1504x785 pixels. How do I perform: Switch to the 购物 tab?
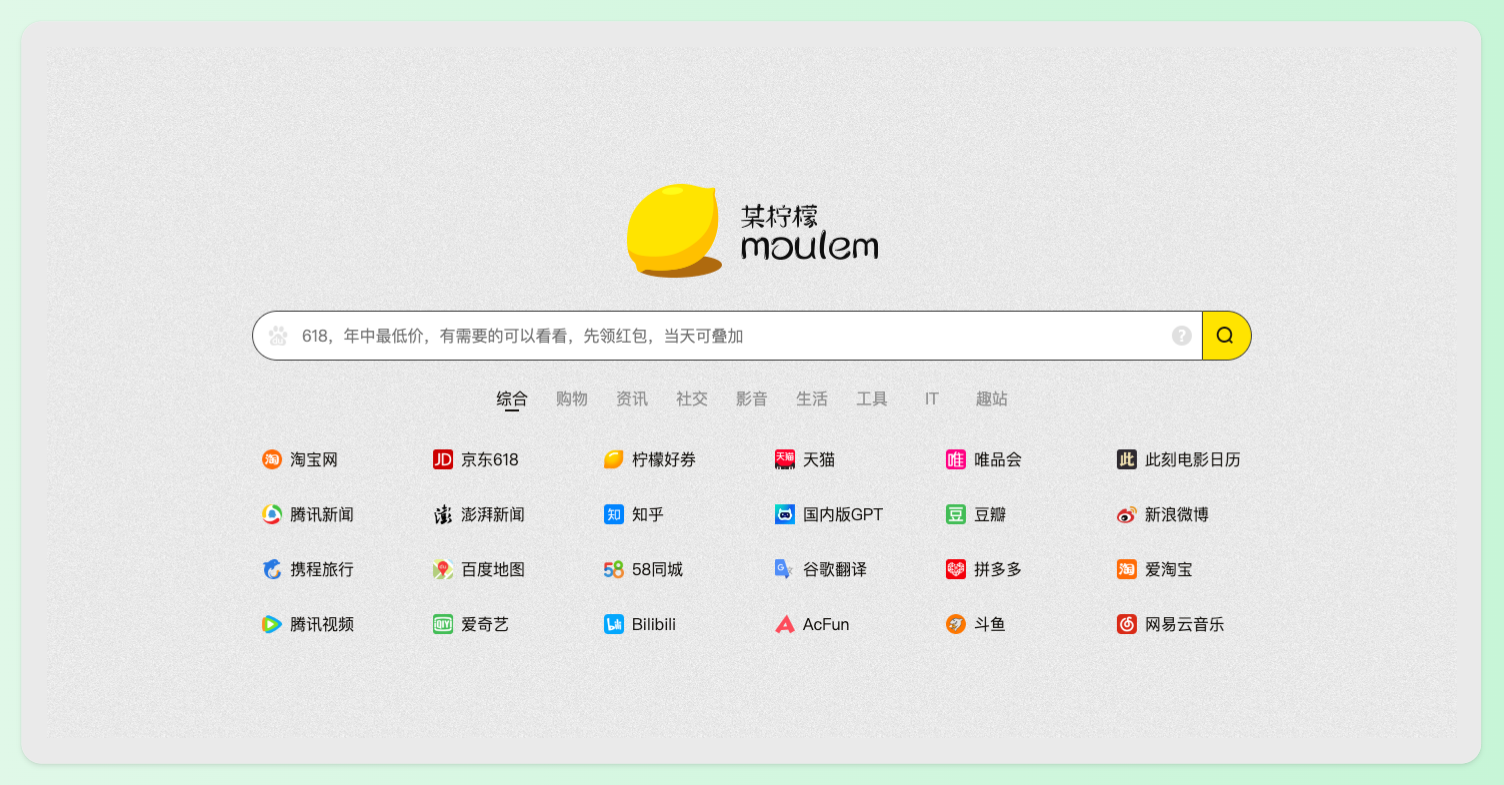click(572, 399)
